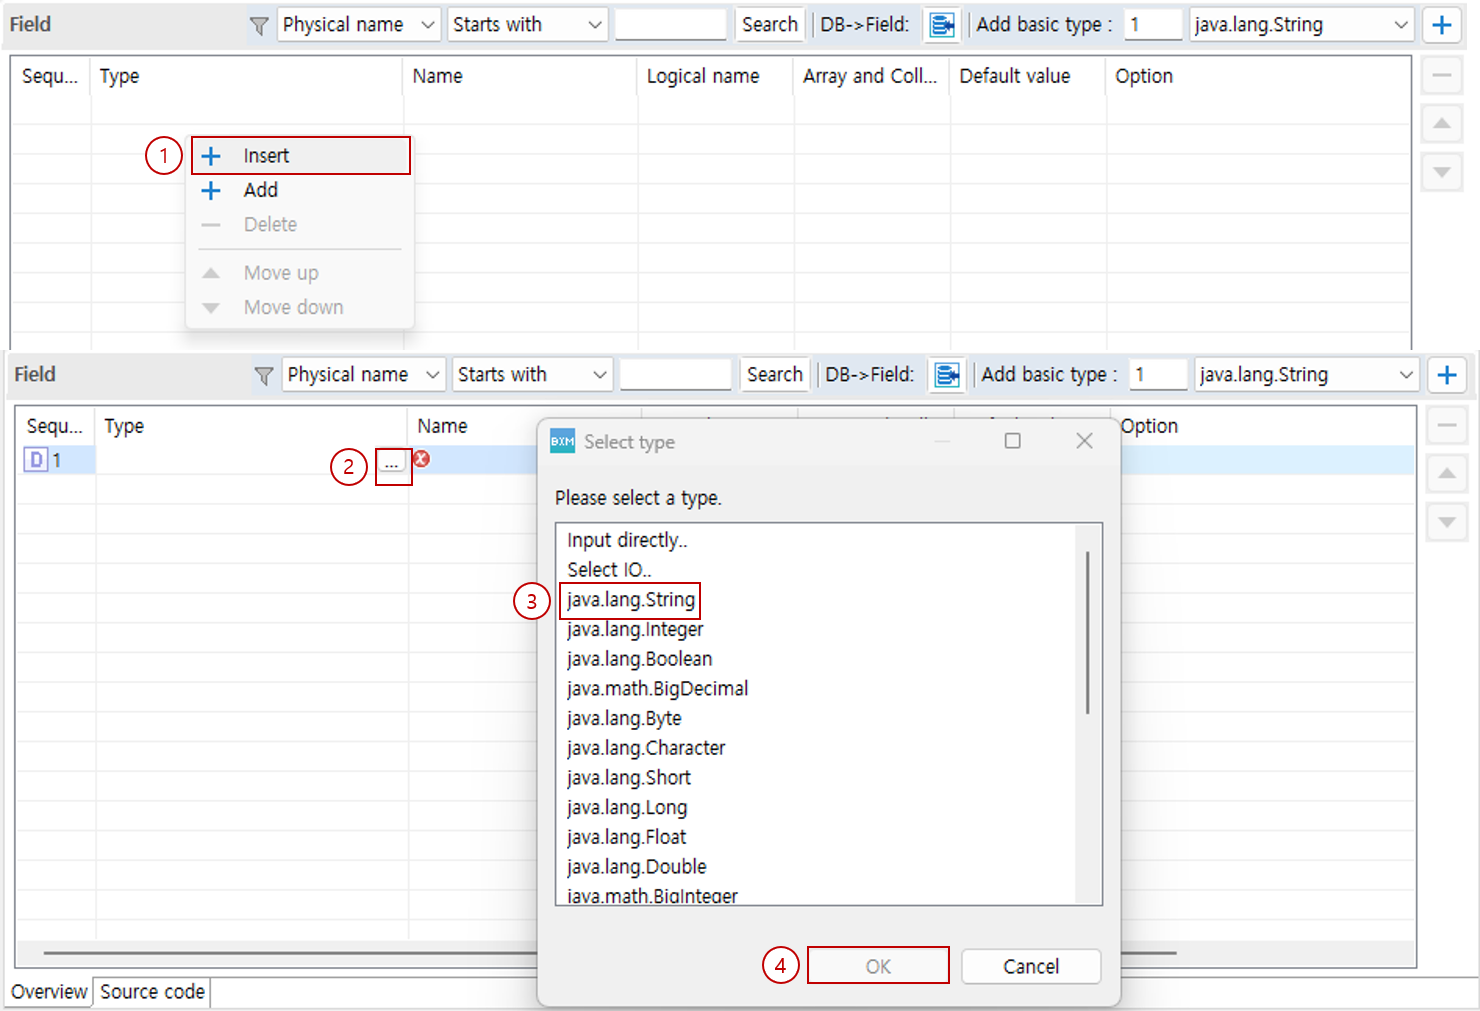Image resolution: width=1480 pixels, height=1011 pixels.
Task: Expand the Starts with dropdown in the lower panel
Action: (x=531, y=375)
